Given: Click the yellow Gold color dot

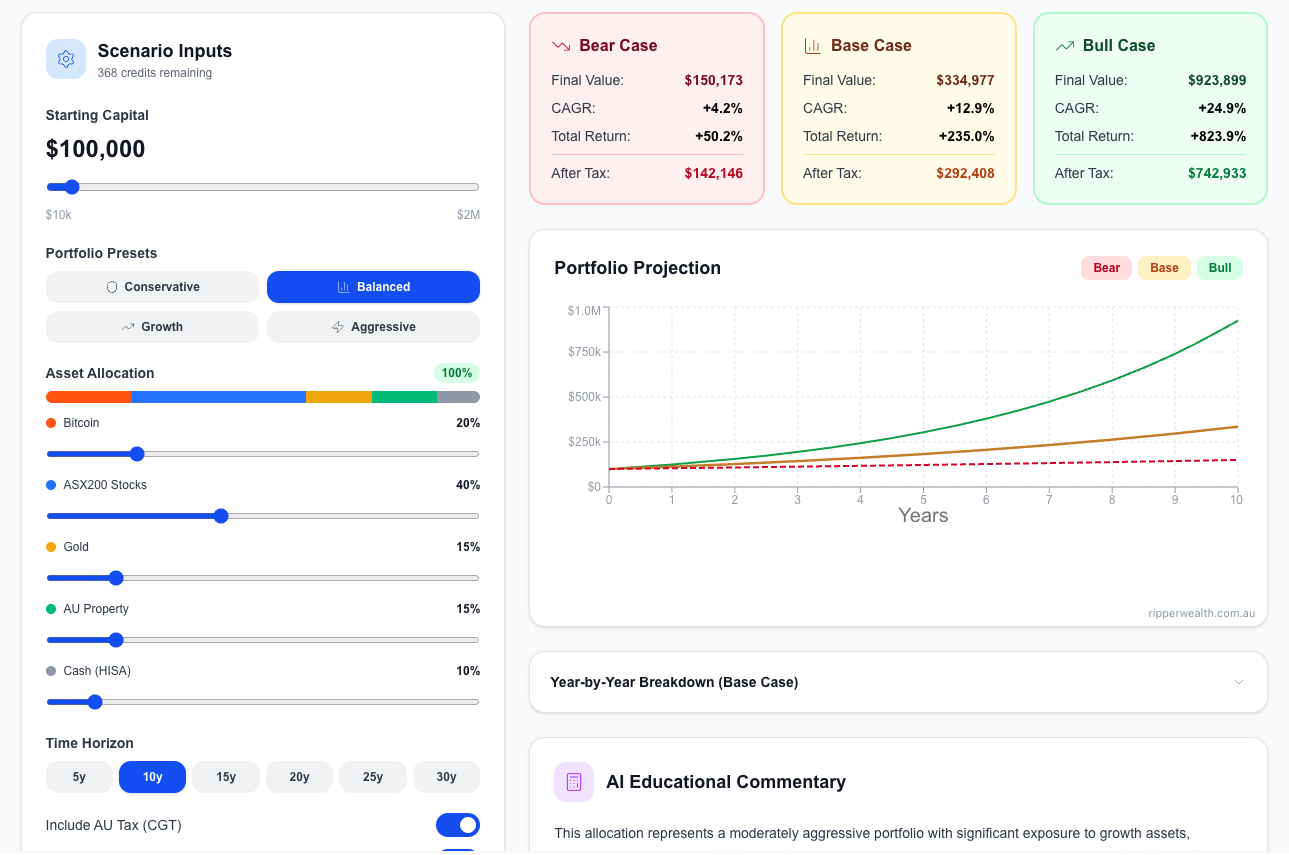Looking at the screenshot, I should 51,547.
